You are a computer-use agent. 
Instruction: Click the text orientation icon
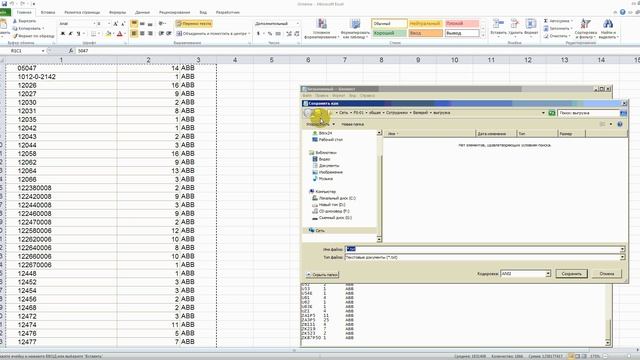[162, 24]
